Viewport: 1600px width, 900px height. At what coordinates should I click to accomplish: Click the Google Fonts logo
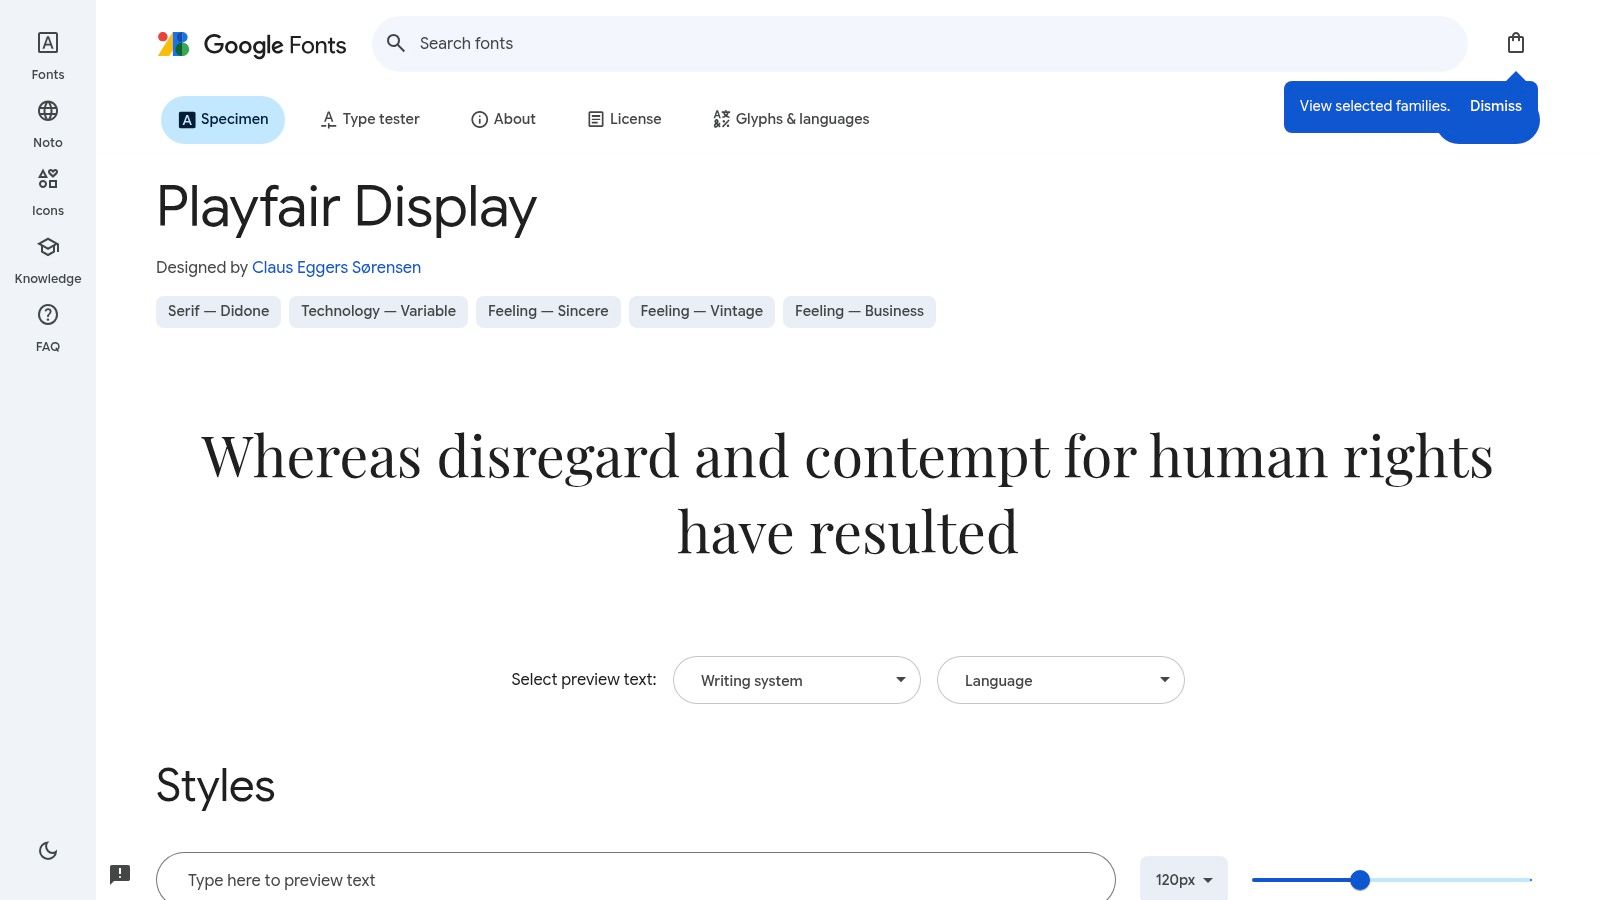click(x=252, y=44)
